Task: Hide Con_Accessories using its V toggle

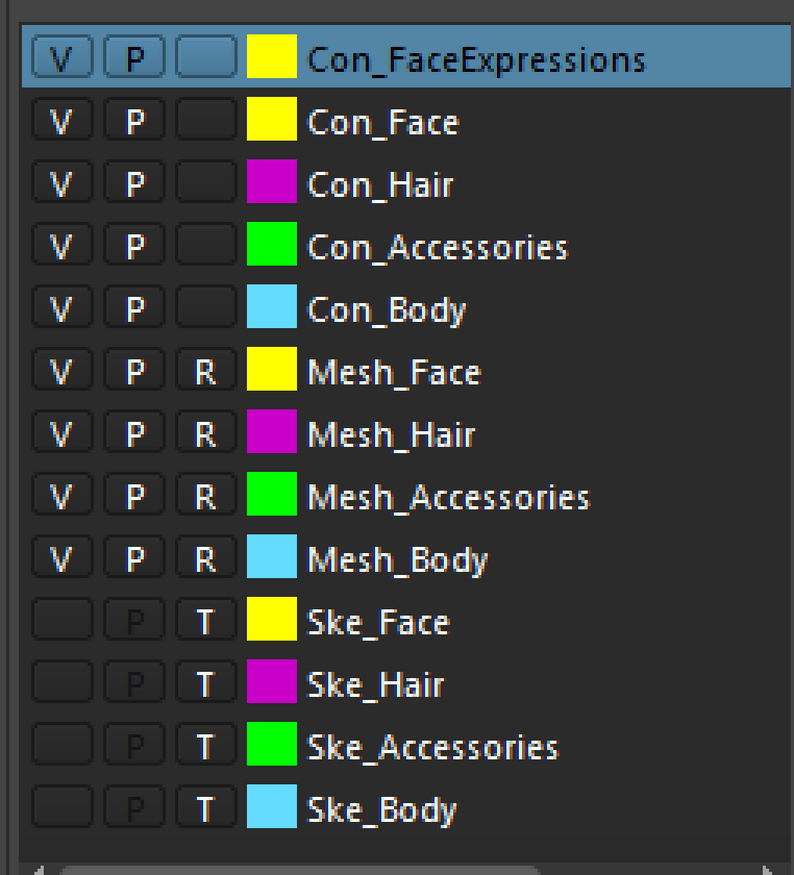Action: coord(62,245)
